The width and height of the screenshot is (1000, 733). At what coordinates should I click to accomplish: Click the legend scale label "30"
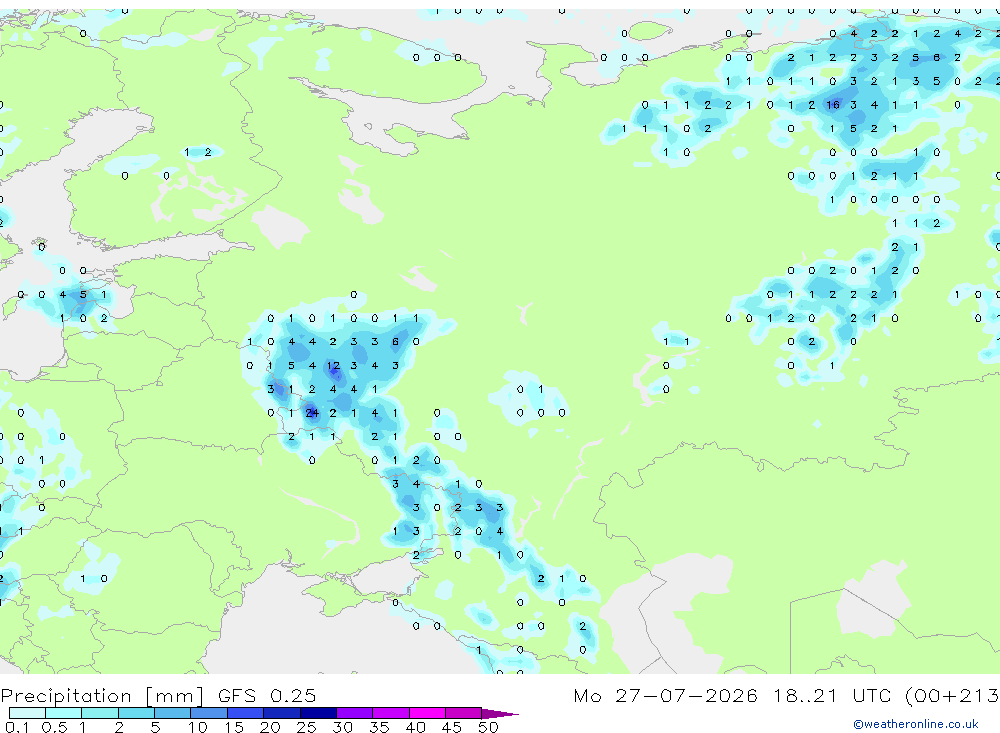pyautogui.click(x=343, y=727)
